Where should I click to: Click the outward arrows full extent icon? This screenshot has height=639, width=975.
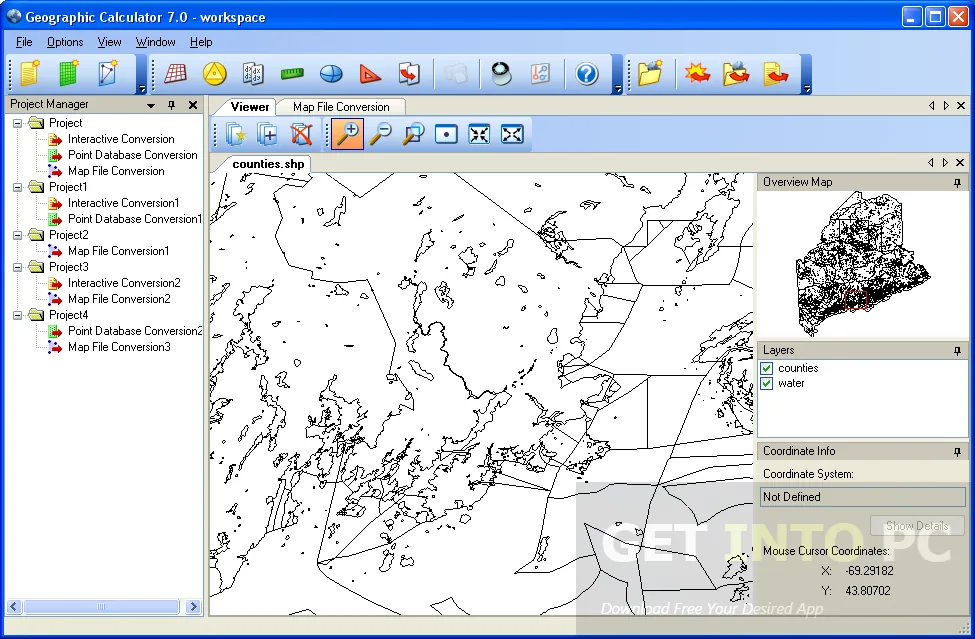pos(512,134)
